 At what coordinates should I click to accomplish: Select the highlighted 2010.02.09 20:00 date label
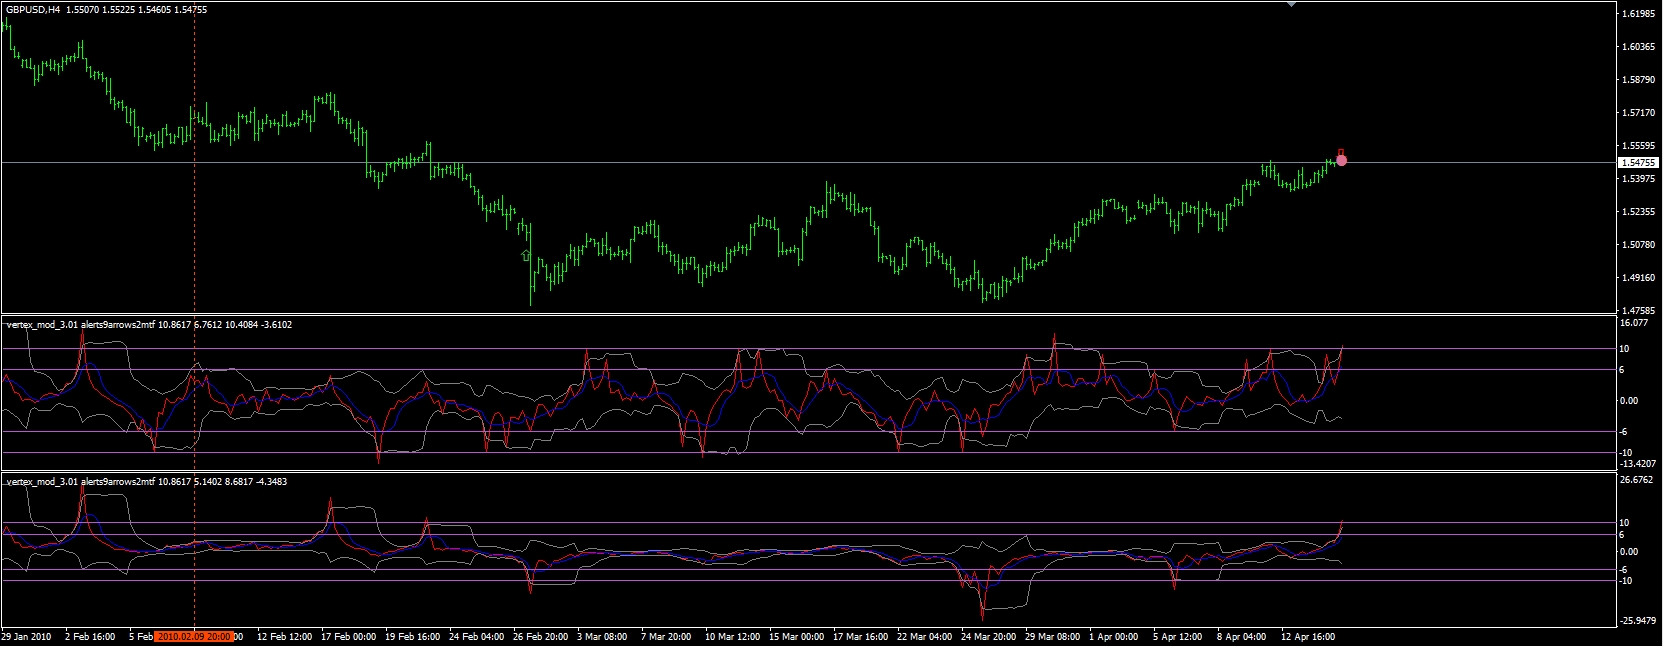tap(195, 636)
